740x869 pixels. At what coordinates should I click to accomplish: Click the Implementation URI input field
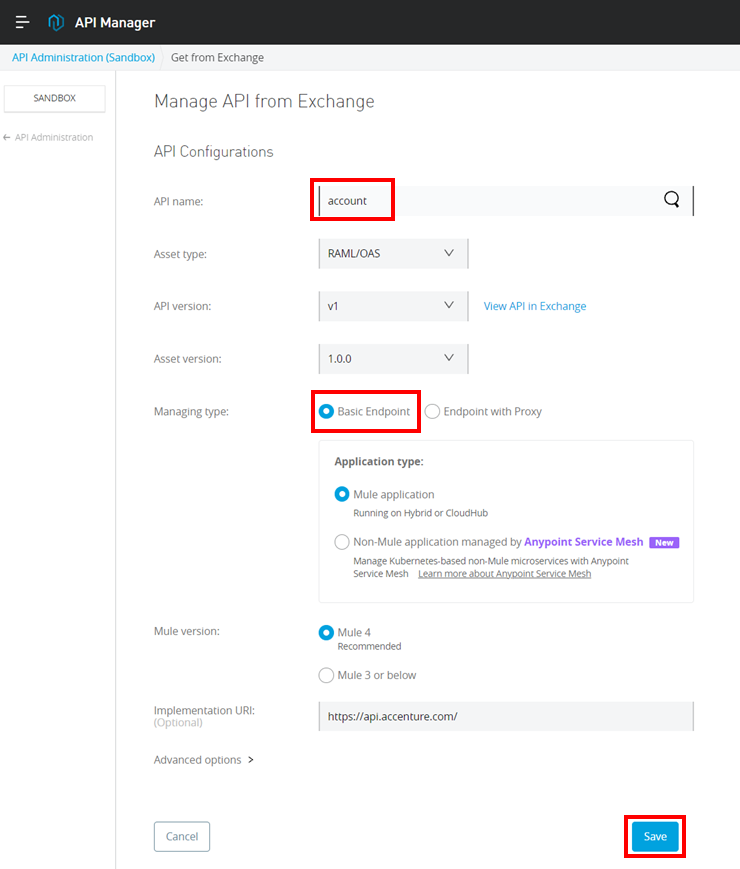[x=505, y=716]
